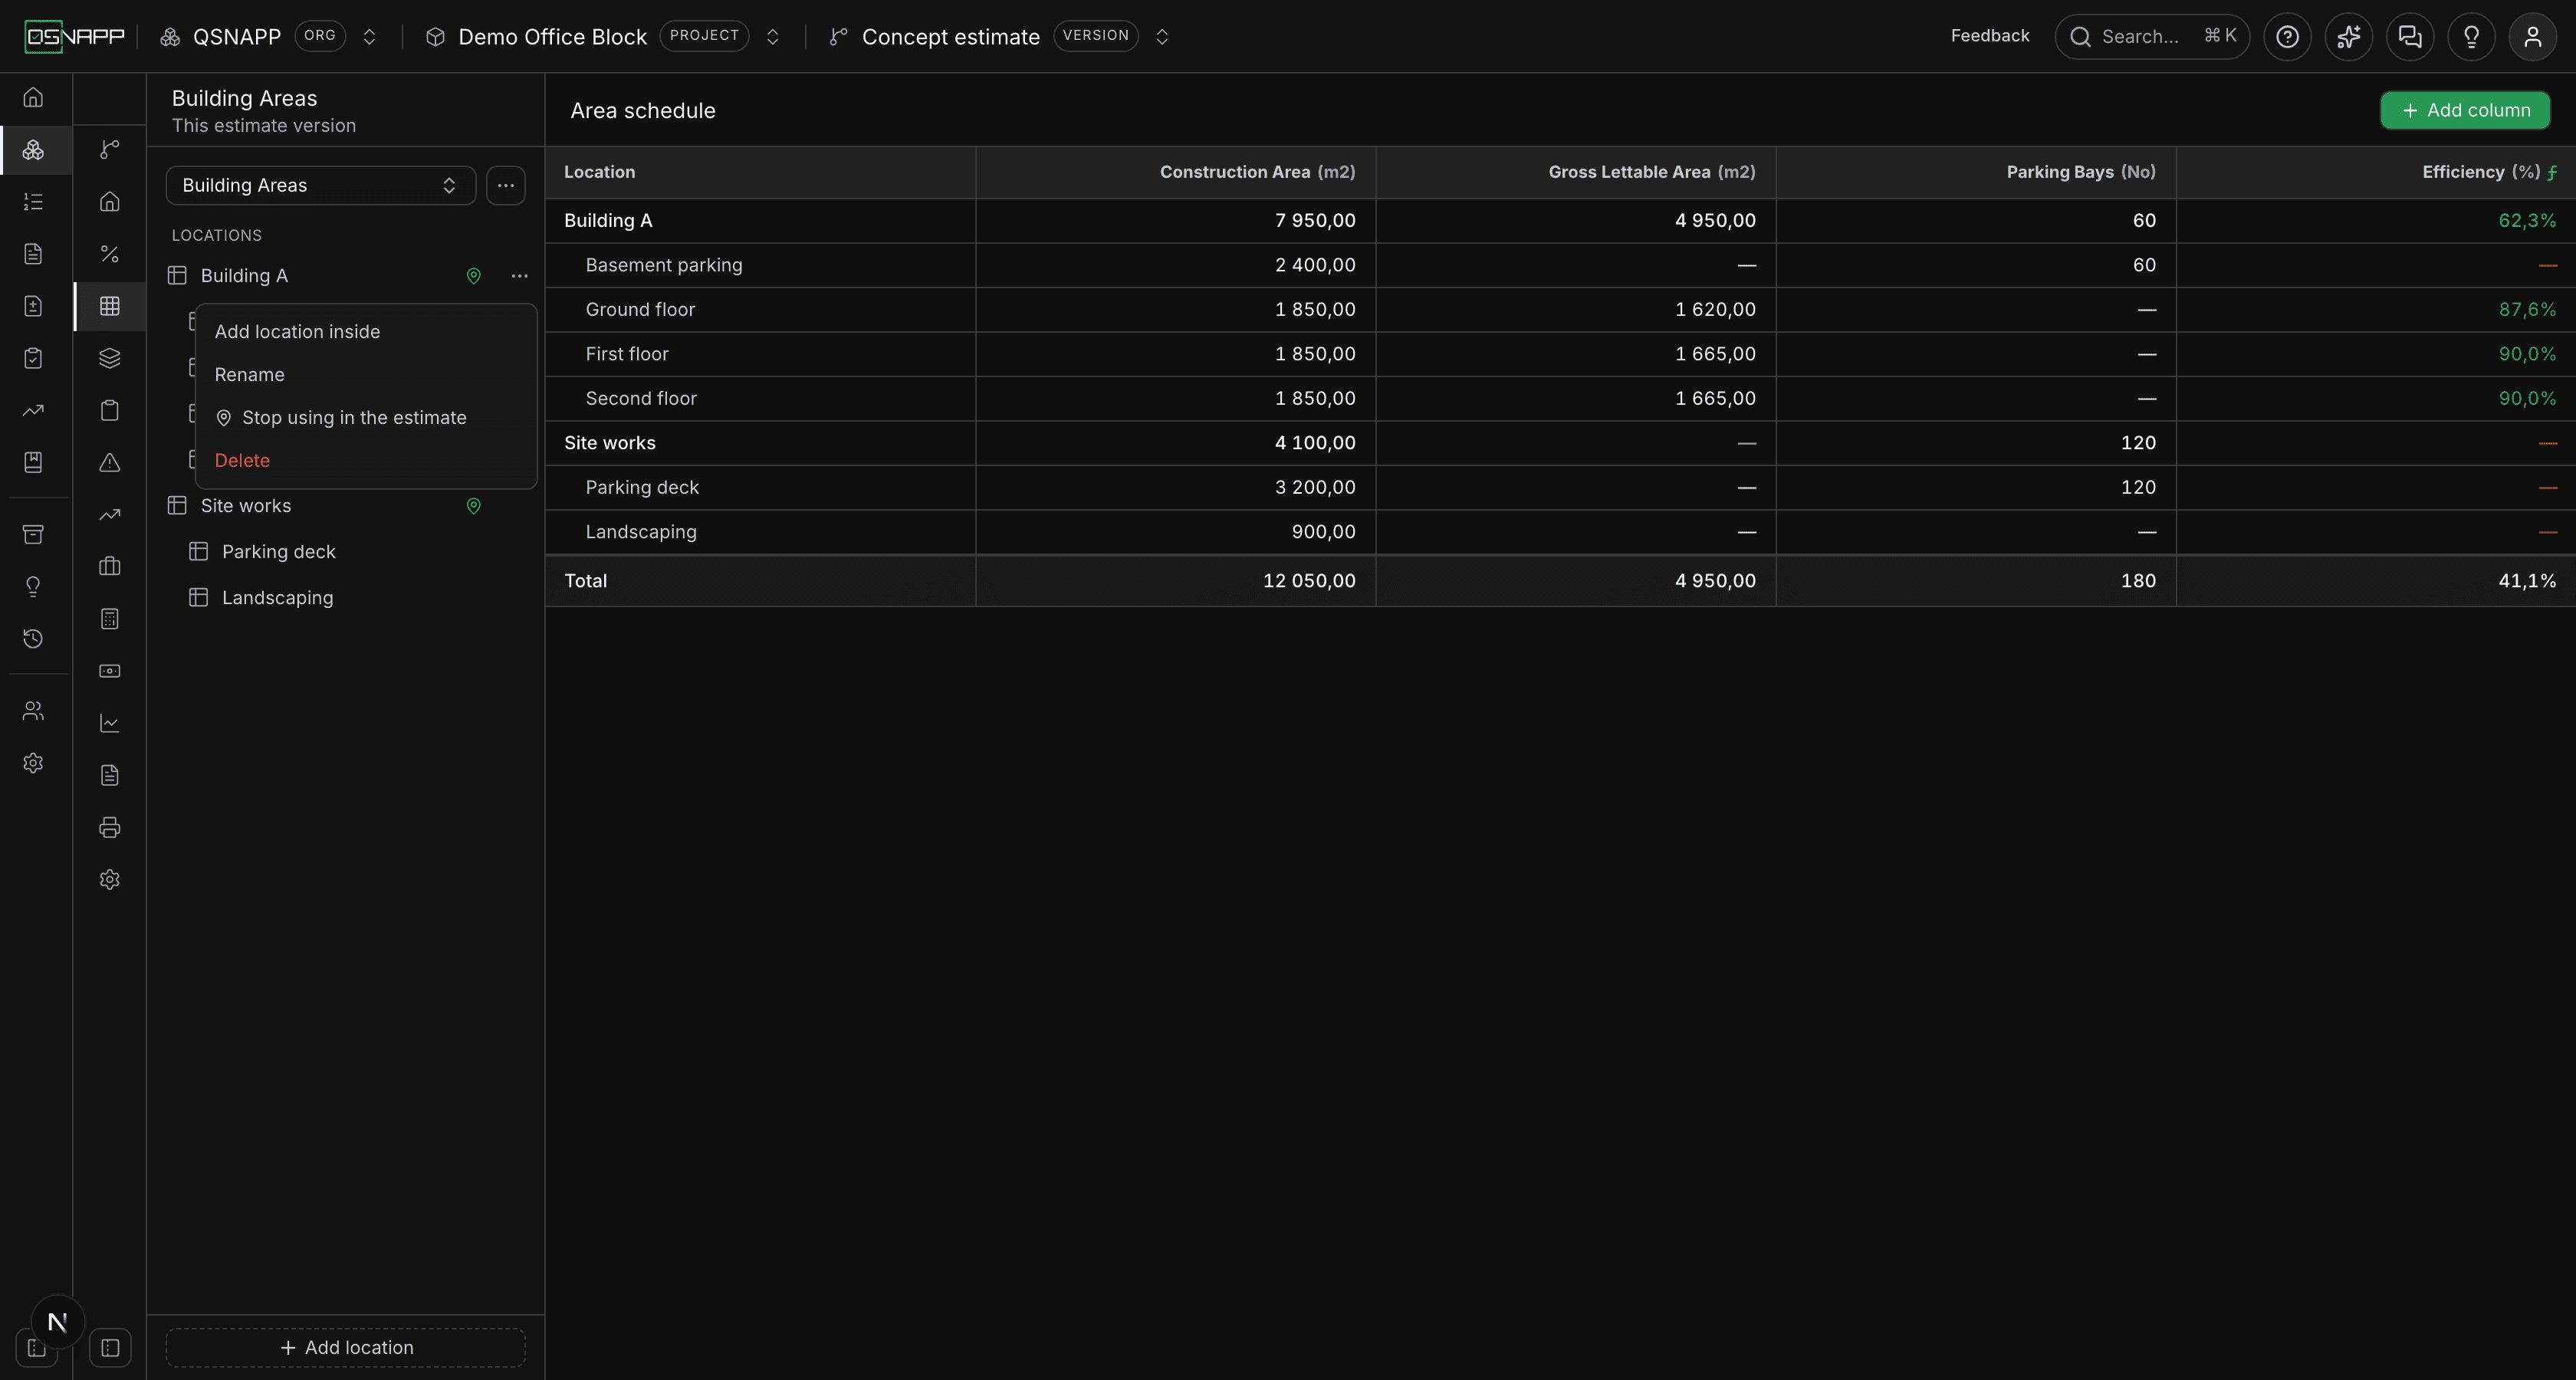Viewport: 2576px width, 1380px height.
Task: Click the lightbulb icon in top header
Action: [2471, 37]
